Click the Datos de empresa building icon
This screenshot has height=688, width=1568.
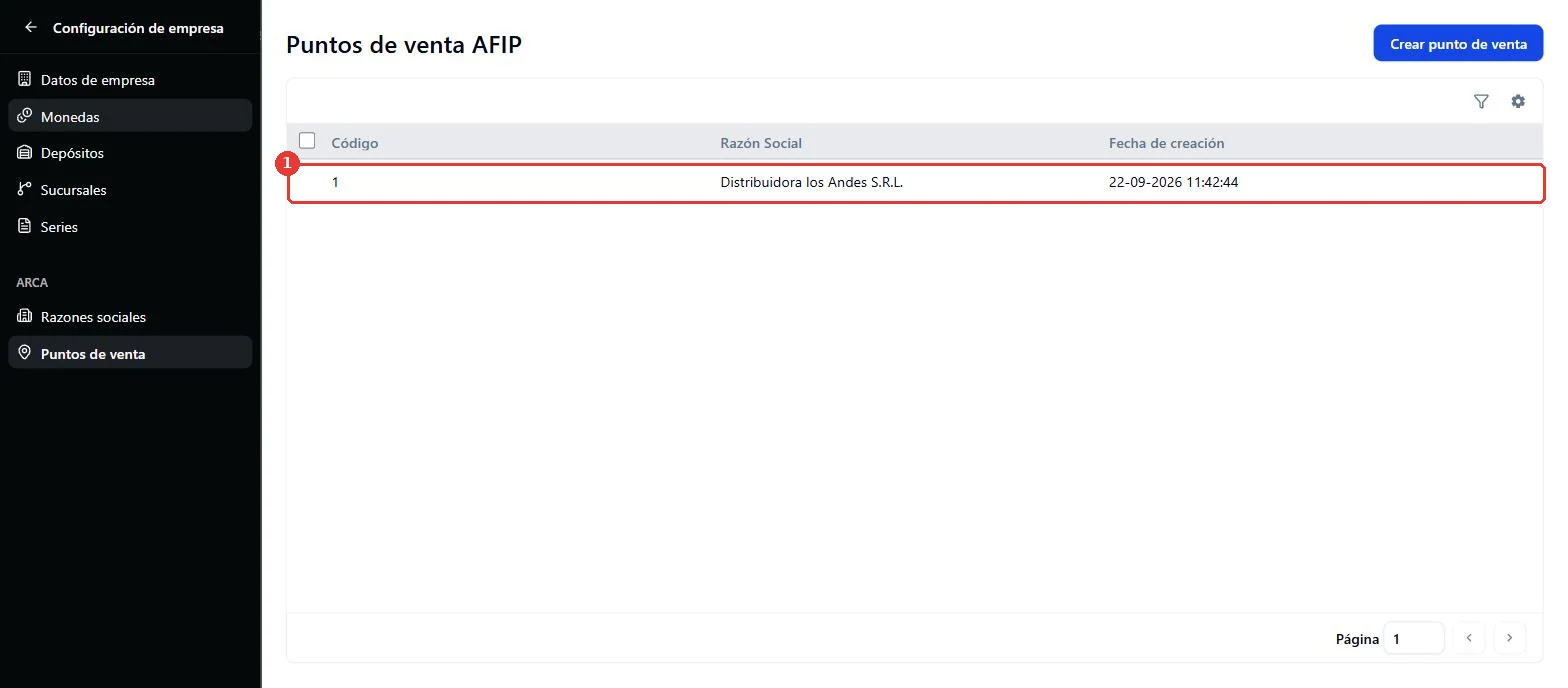25,79
